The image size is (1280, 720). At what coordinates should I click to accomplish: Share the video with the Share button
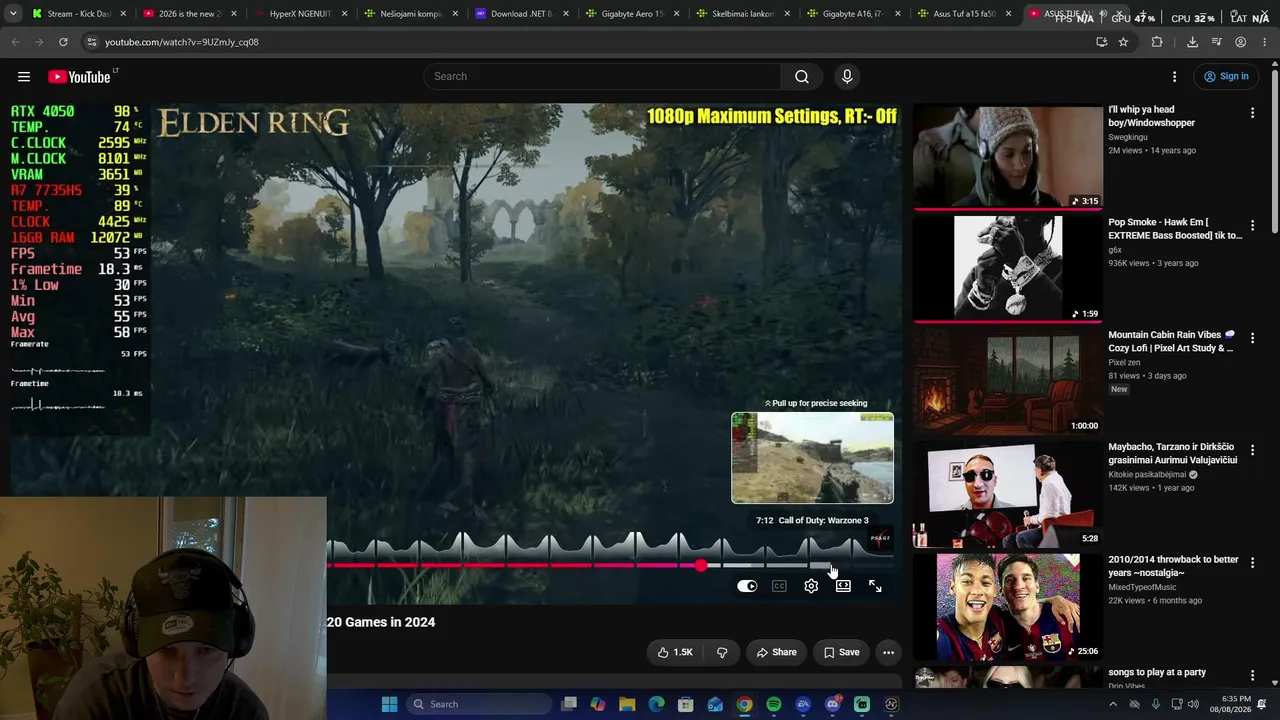coord(777,652)
